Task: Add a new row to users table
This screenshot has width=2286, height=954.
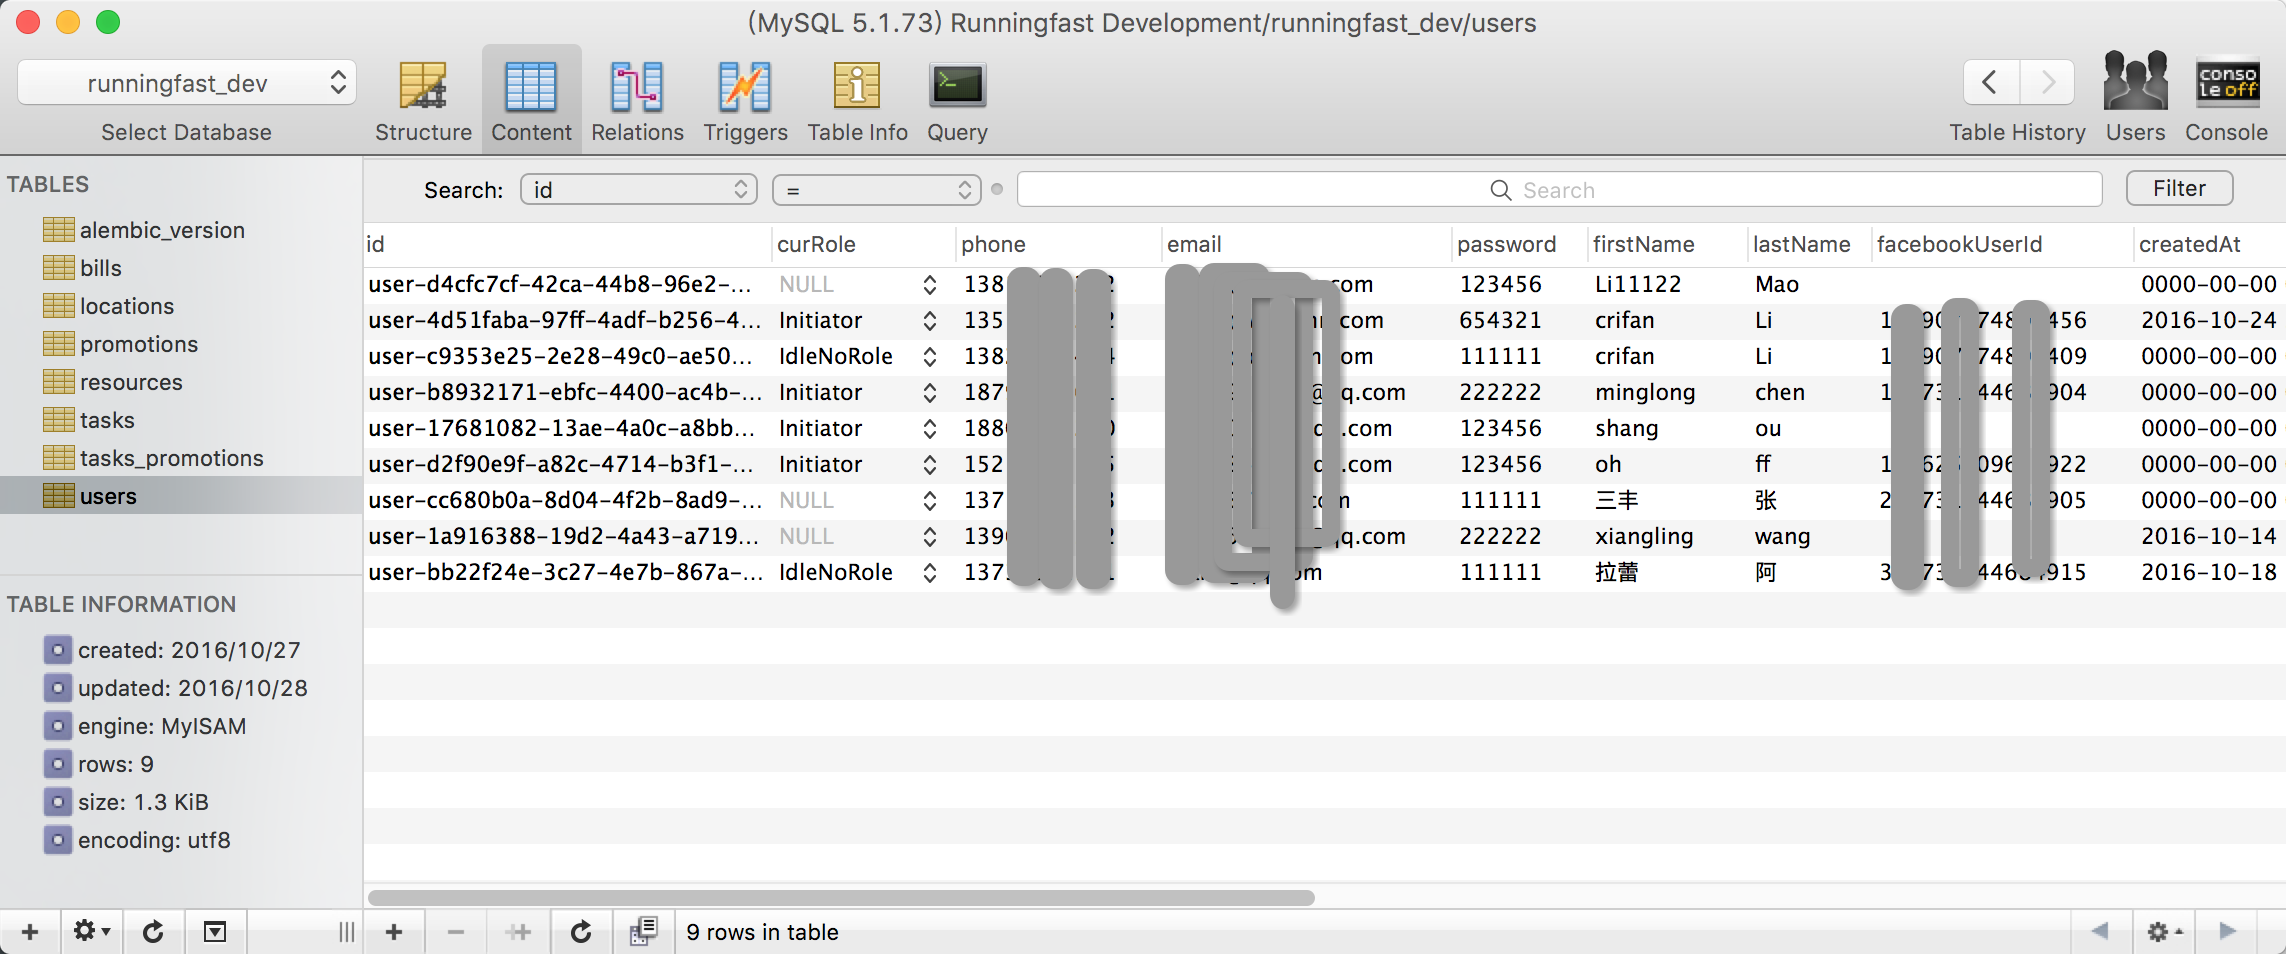Action: [x=394, y=932]
